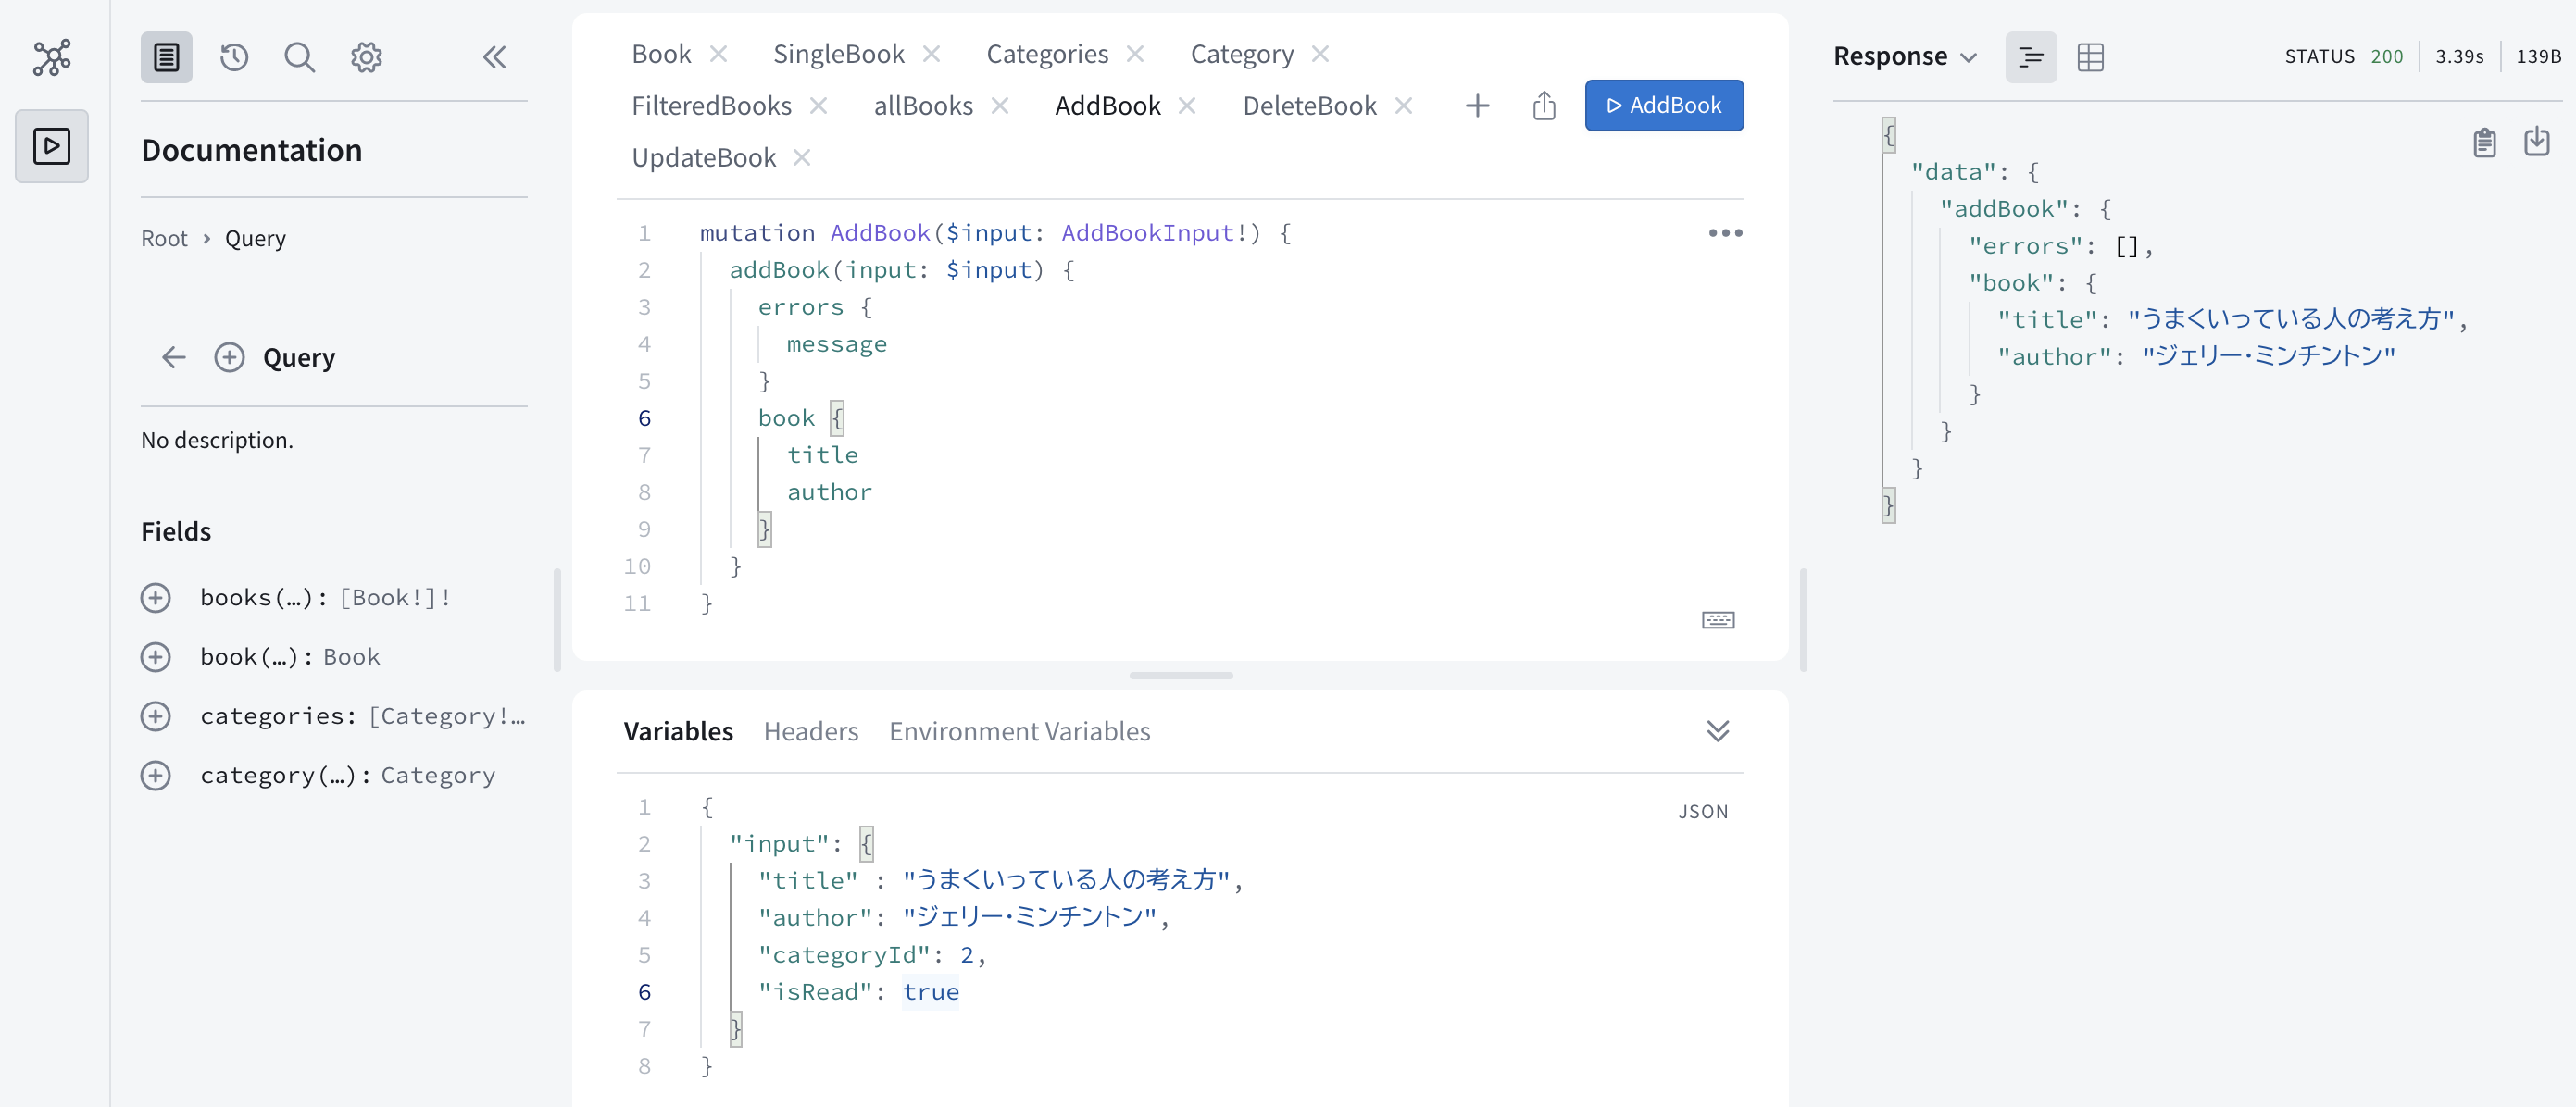Switch to the allBooks tab
Screen dimensions: 2576x1107
click(x=923, y=105)
